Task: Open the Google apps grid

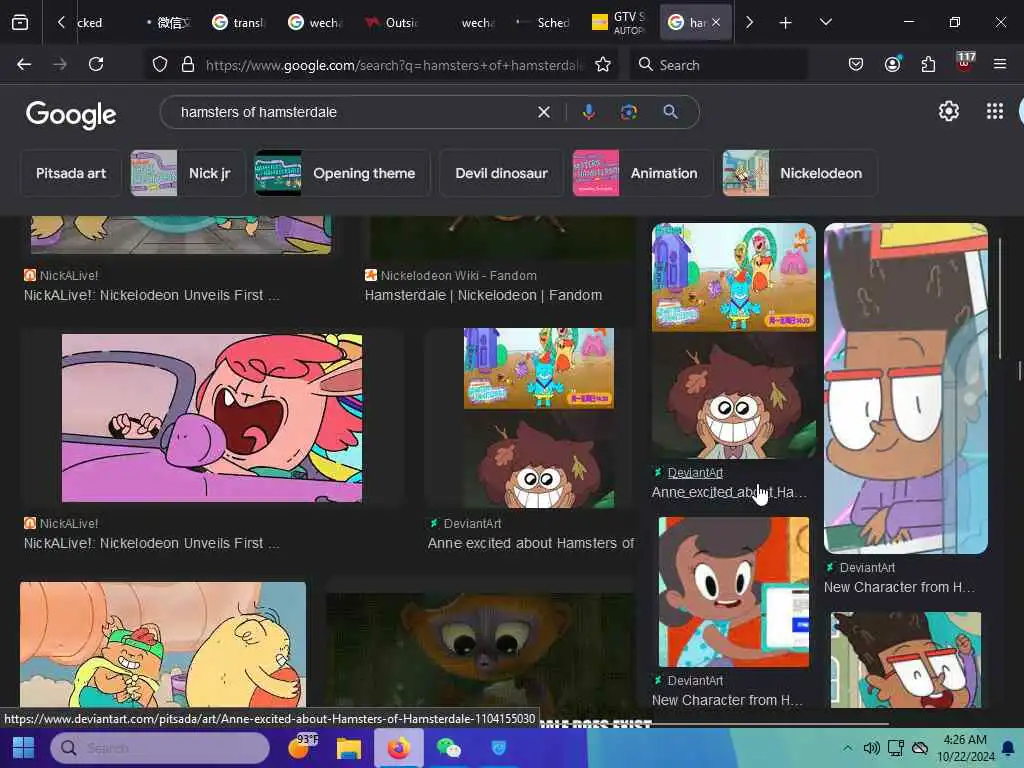Action: pyautogui.click(x=995, y=112)
